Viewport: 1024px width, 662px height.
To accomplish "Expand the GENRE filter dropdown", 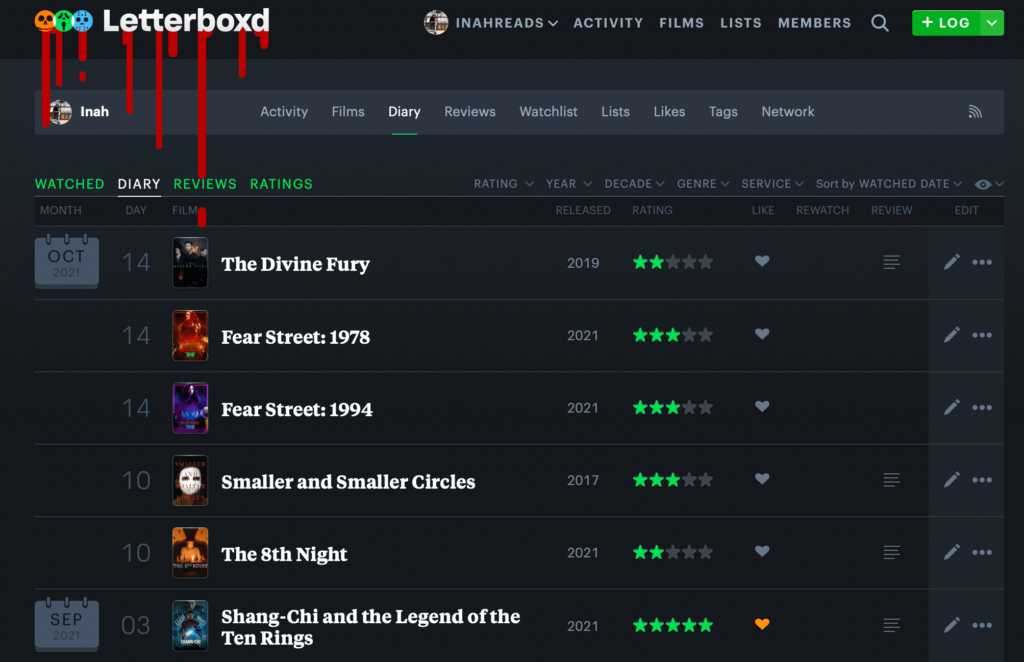I will pos(703,184).
